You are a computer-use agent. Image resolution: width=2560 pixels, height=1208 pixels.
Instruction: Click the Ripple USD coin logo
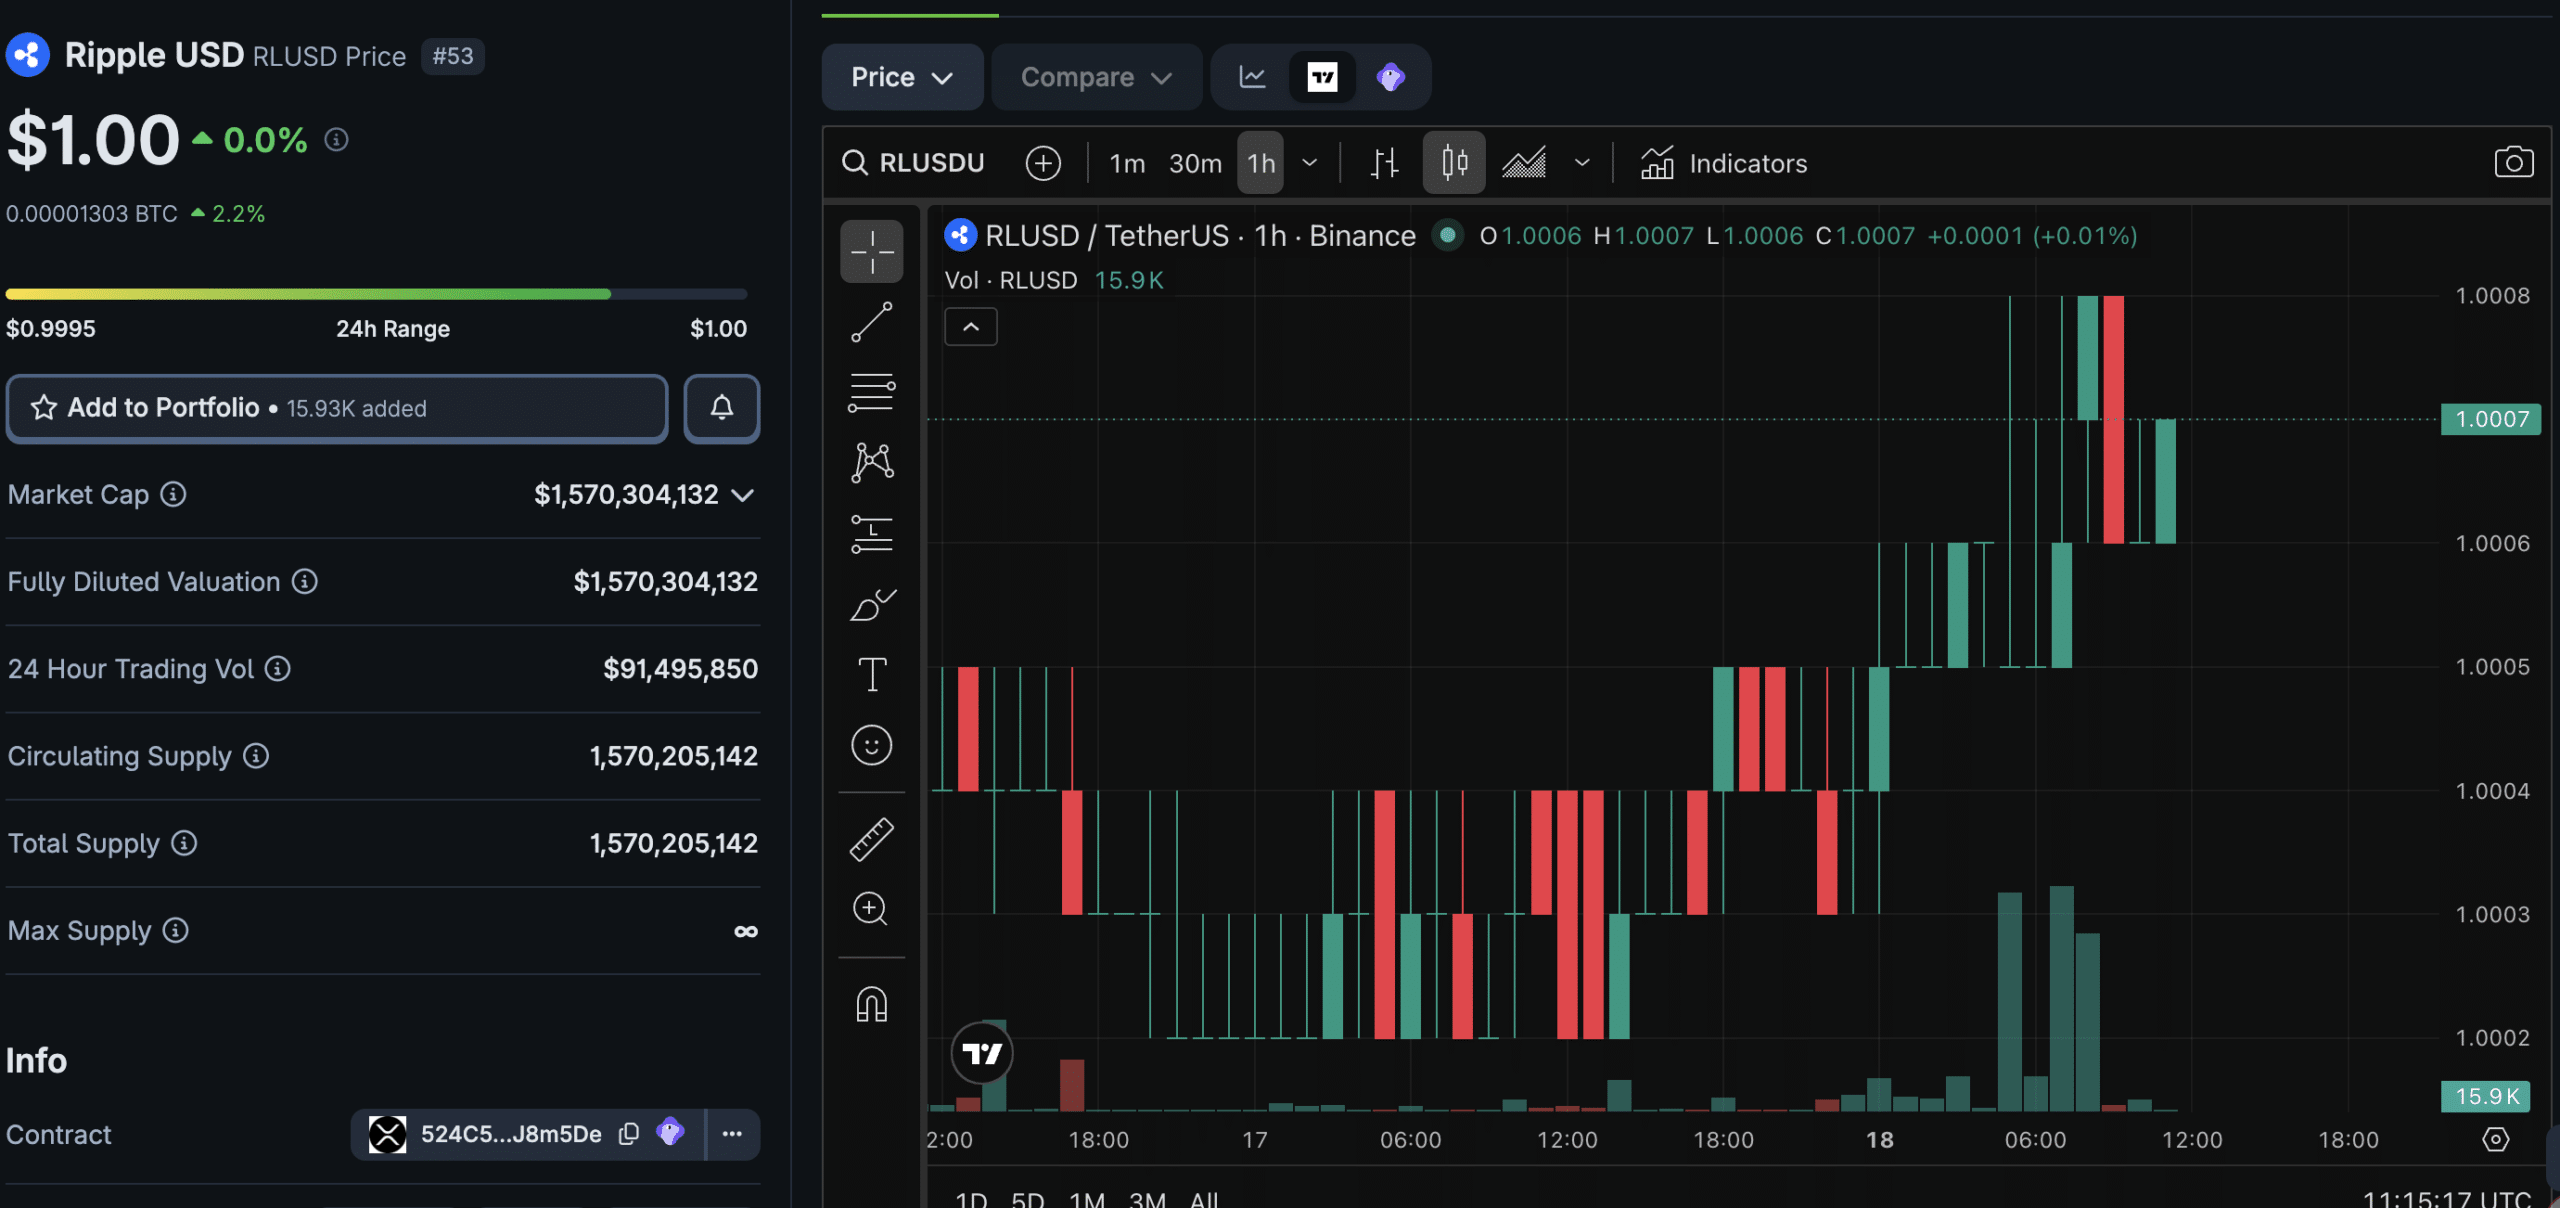[x=28, y=55]
